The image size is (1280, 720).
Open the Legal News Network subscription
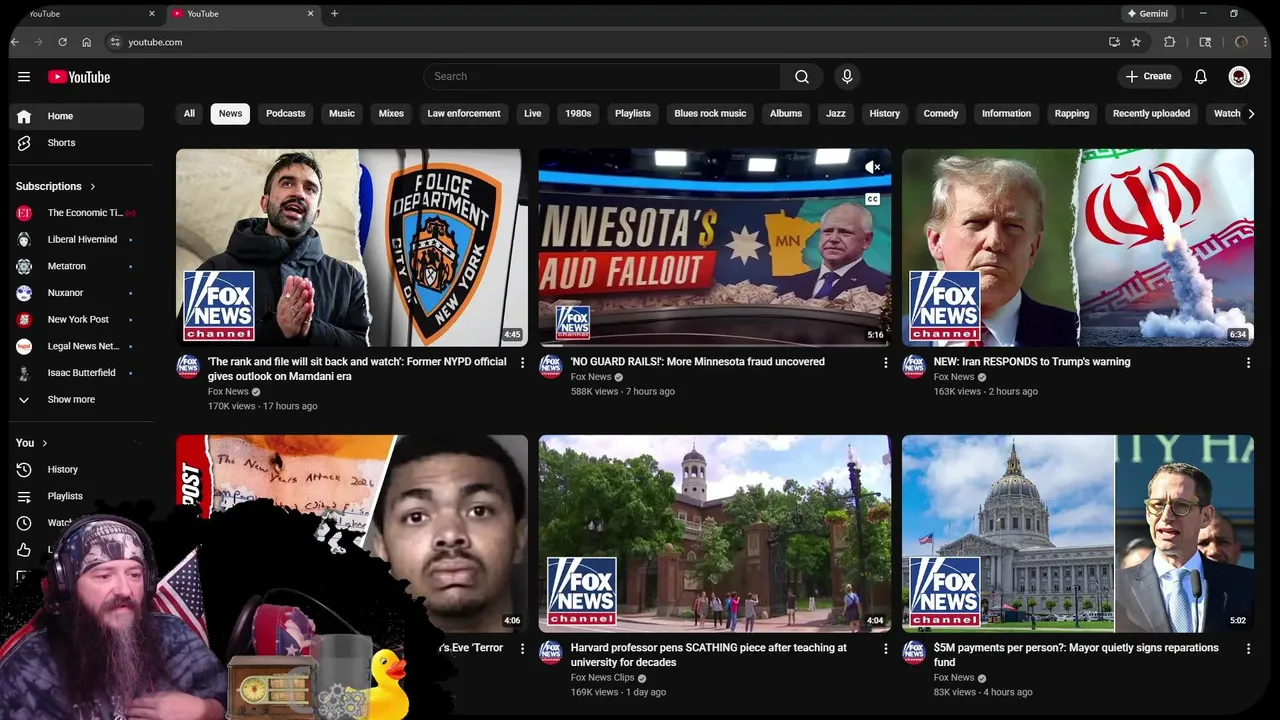(78, 347)
